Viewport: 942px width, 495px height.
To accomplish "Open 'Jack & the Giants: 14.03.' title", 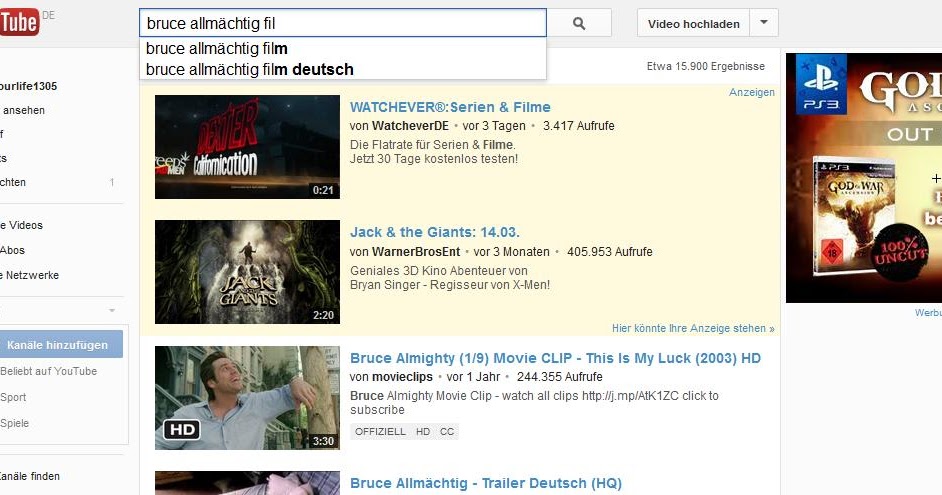I will click(x=434, y=232).
